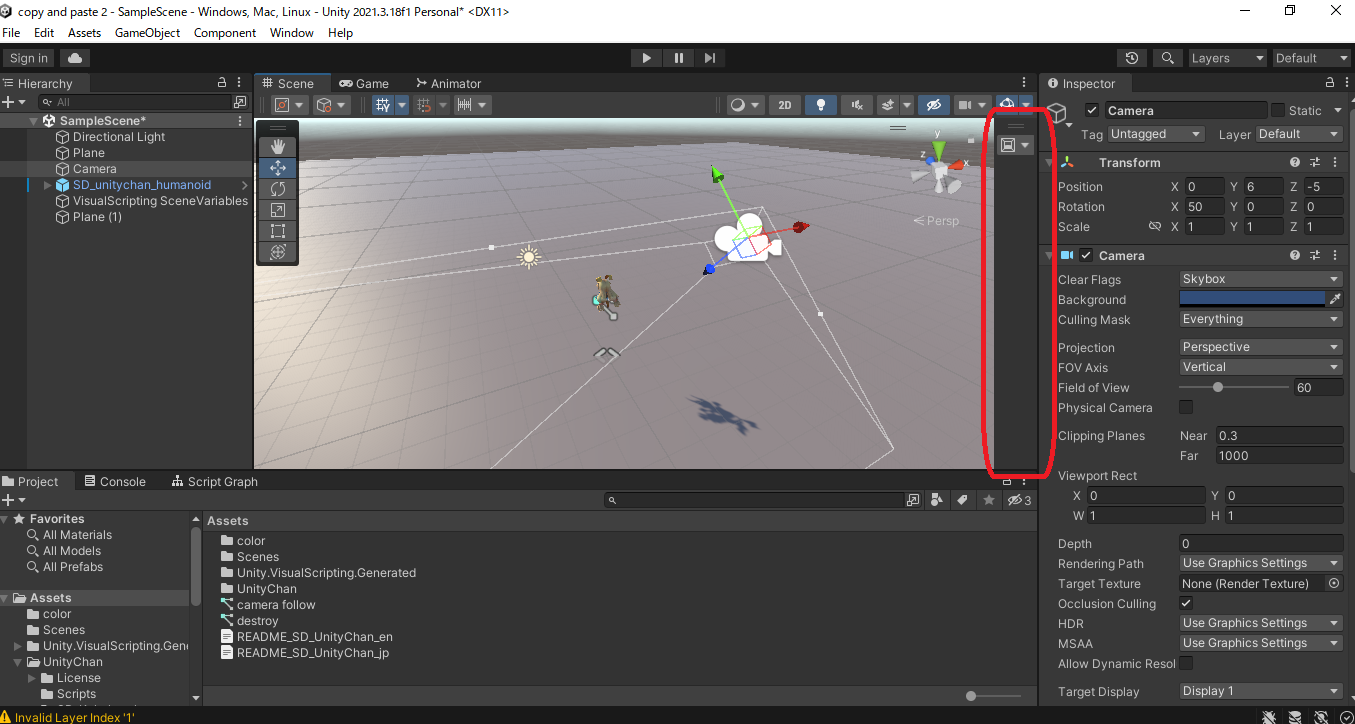The width and height of the screenshot is (1355, 724).
Task: Collapse the SD_unitychan_humanoid hierarchy item
Action: [x=45, y=184]
